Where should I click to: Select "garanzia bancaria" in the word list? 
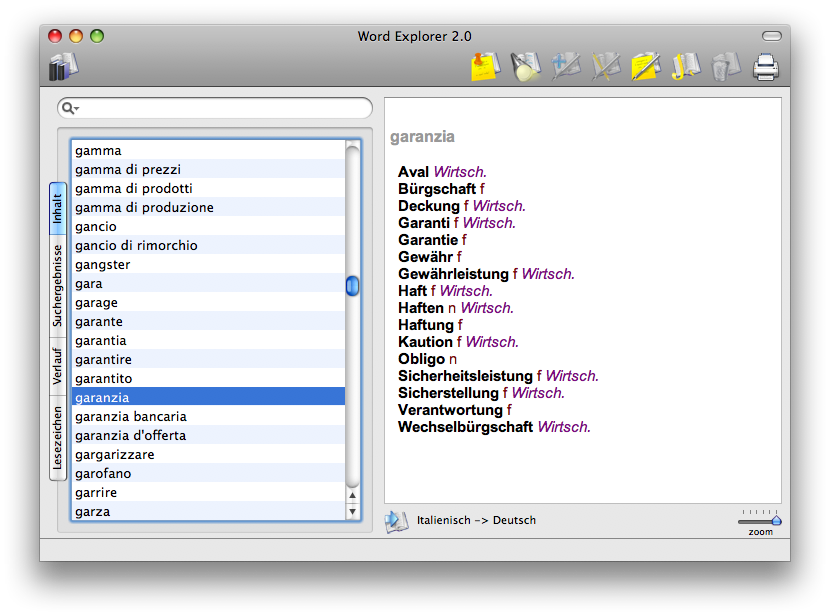pos(130,416)
